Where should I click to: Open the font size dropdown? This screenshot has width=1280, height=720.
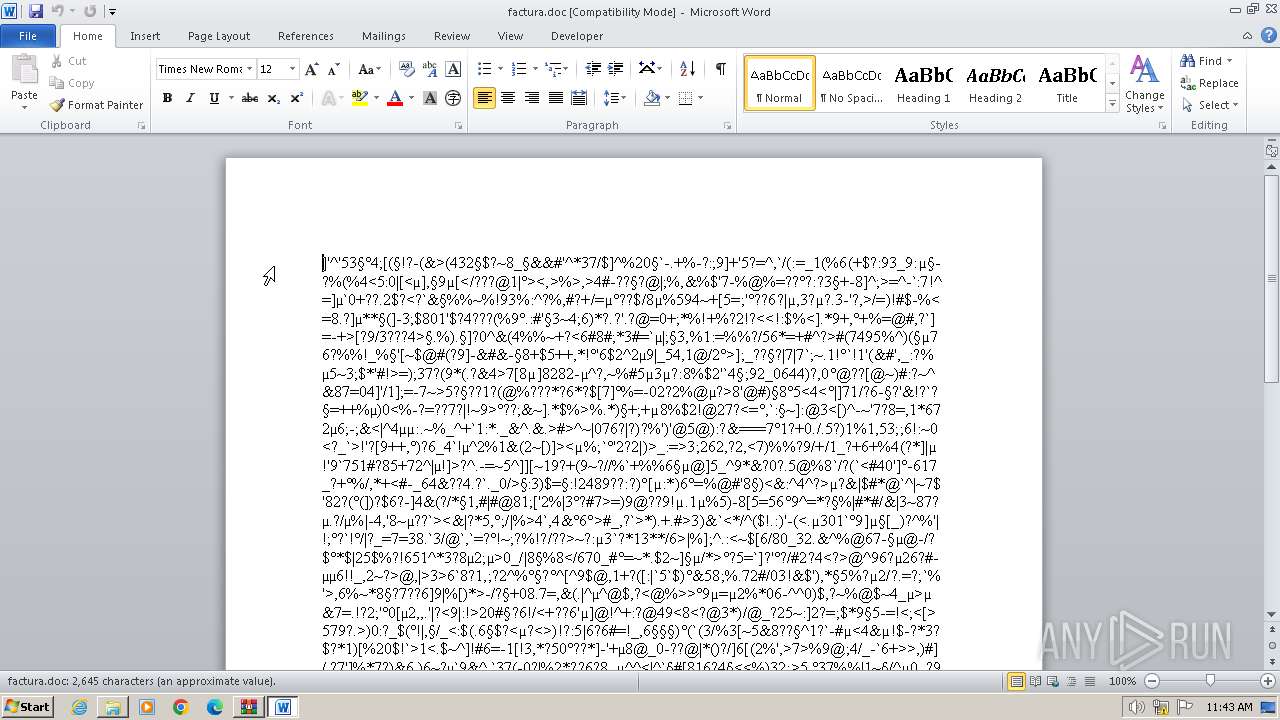pos(292,69)
